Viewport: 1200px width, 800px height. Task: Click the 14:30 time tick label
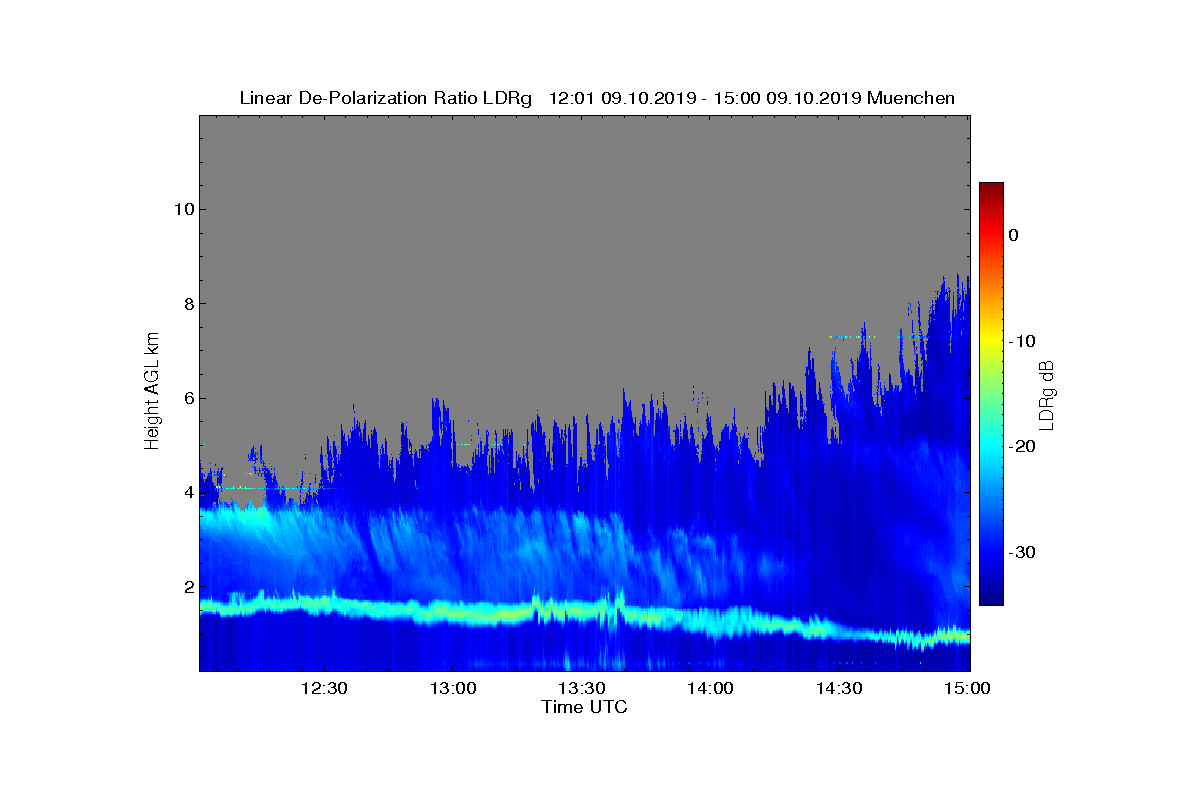coord(840,688)
